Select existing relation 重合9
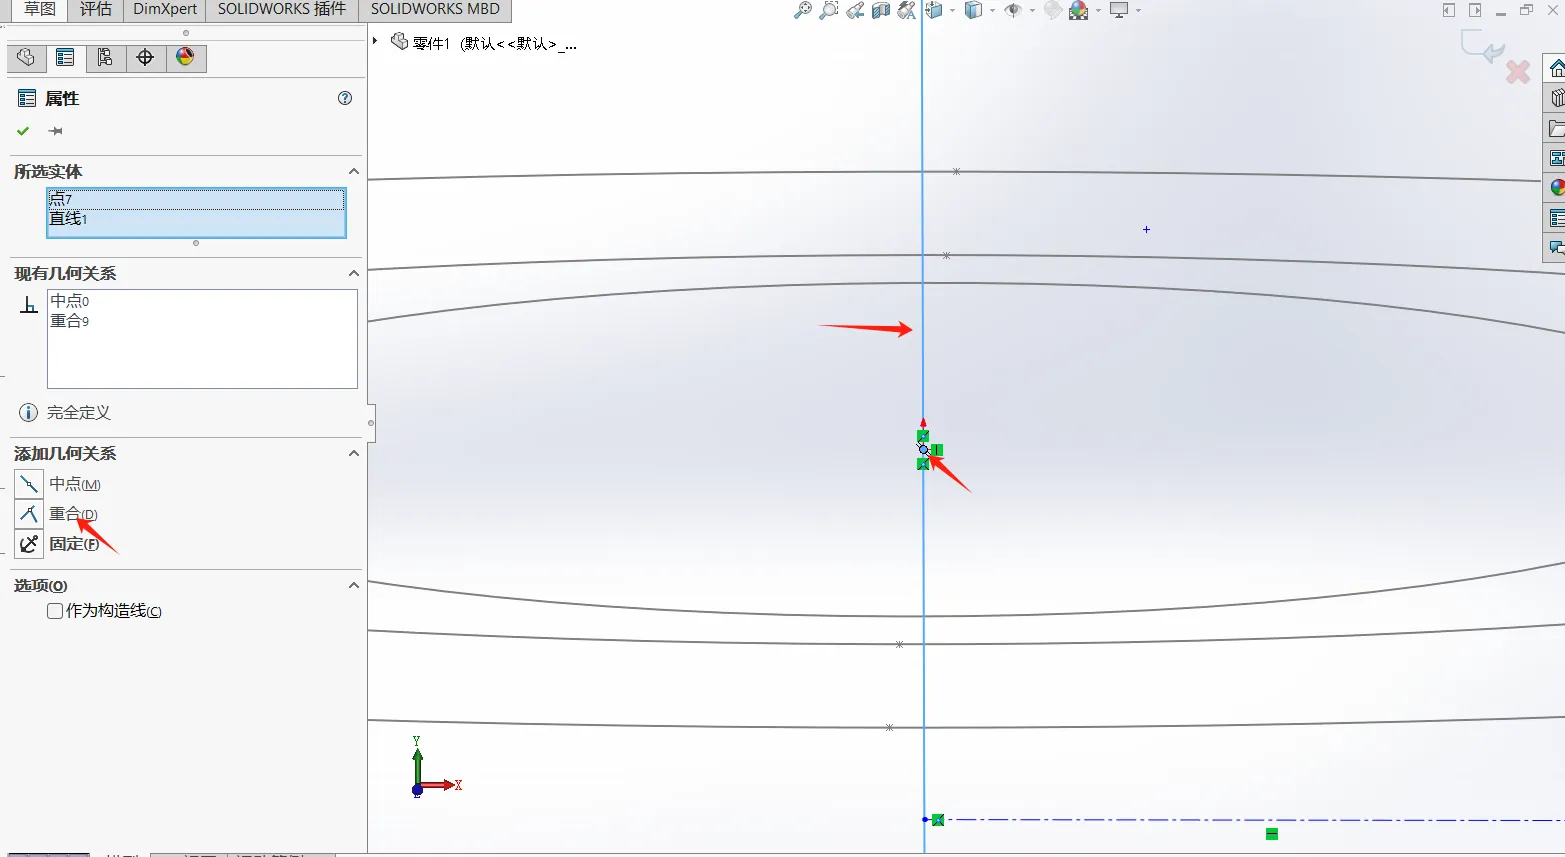 click(x=70, y=321)
